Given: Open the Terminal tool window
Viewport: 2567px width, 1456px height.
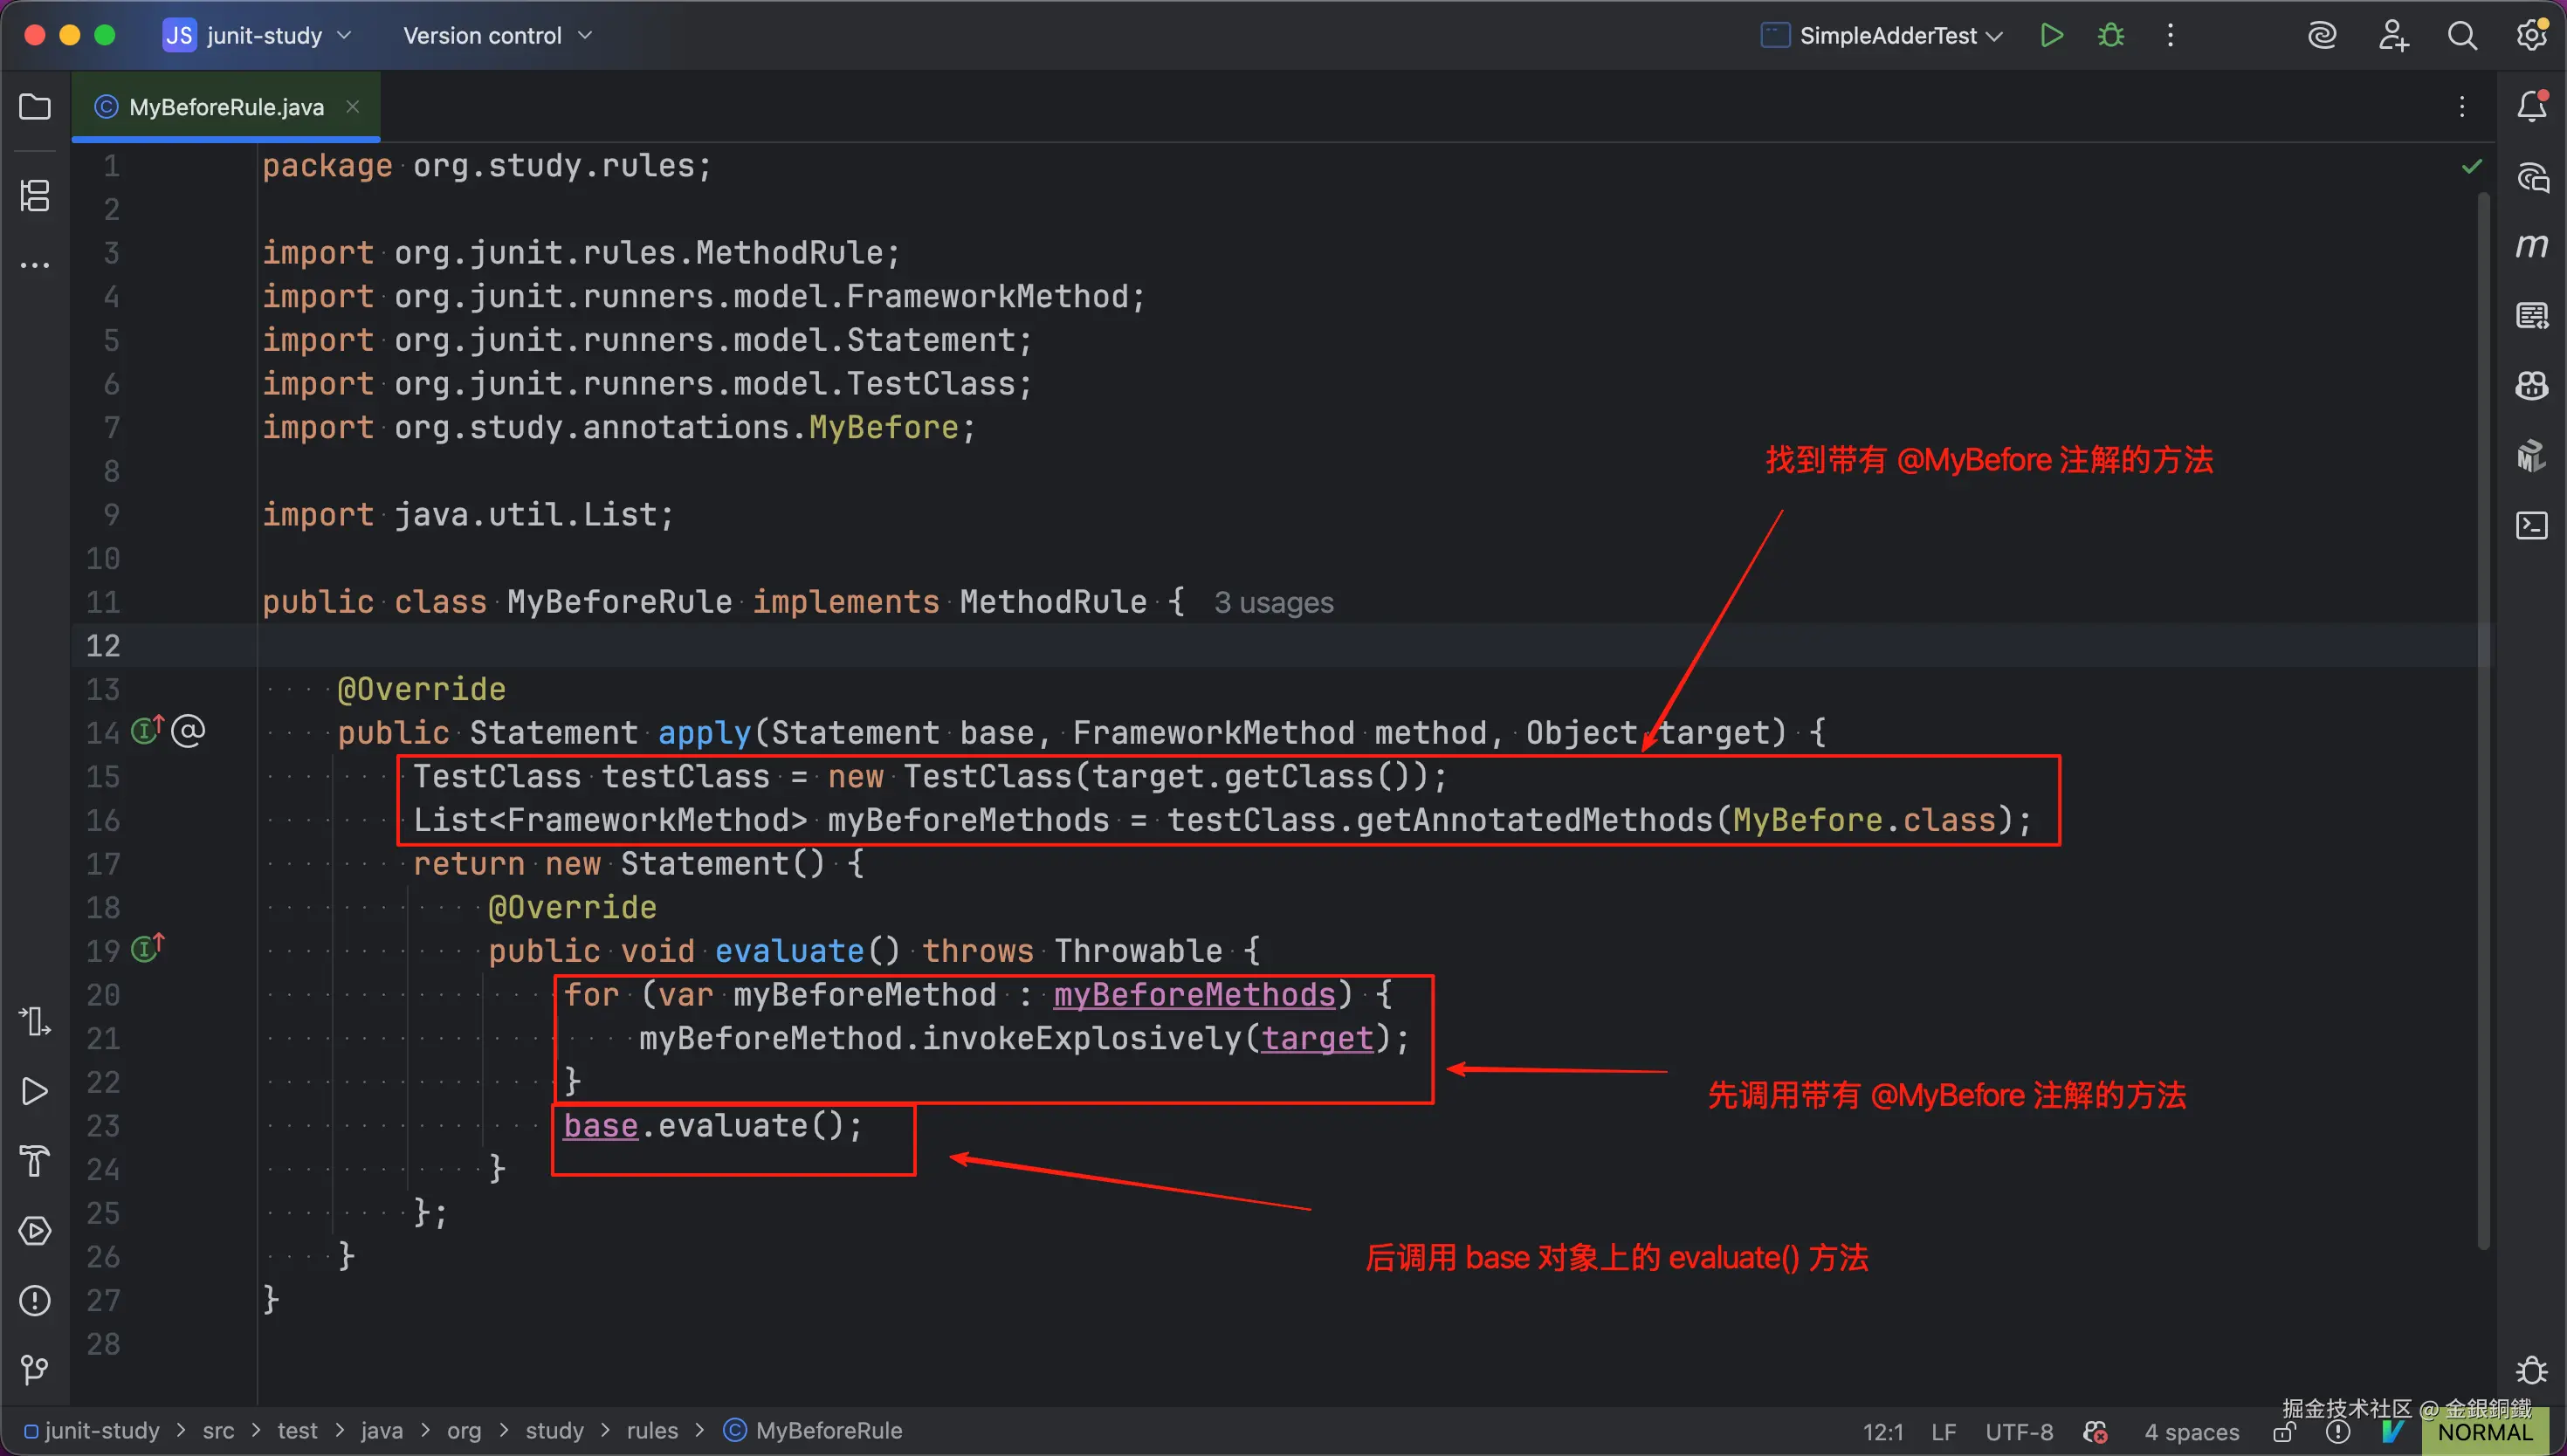Looking at the screenshot, I should [2532, 525].
